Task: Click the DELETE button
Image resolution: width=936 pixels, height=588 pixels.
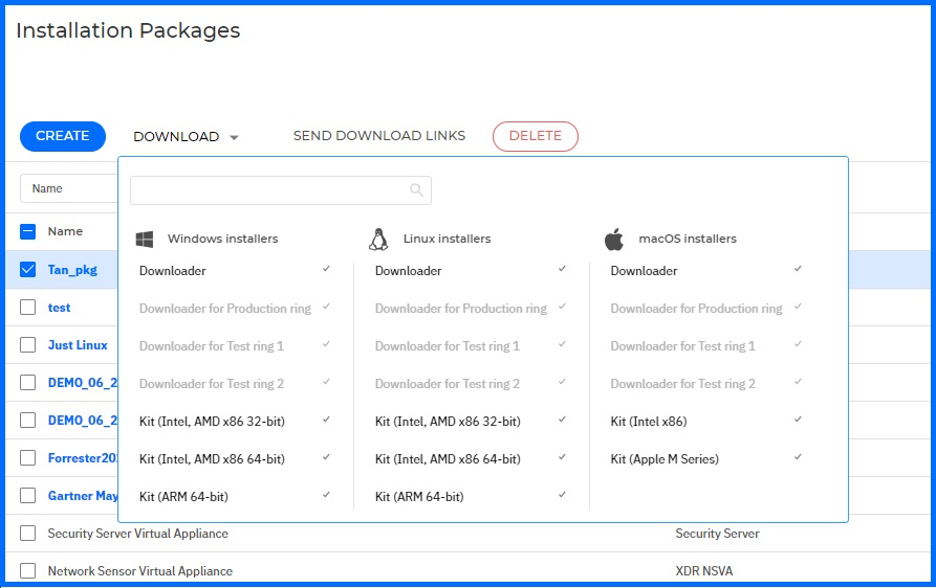Action: tap(535, 136)
